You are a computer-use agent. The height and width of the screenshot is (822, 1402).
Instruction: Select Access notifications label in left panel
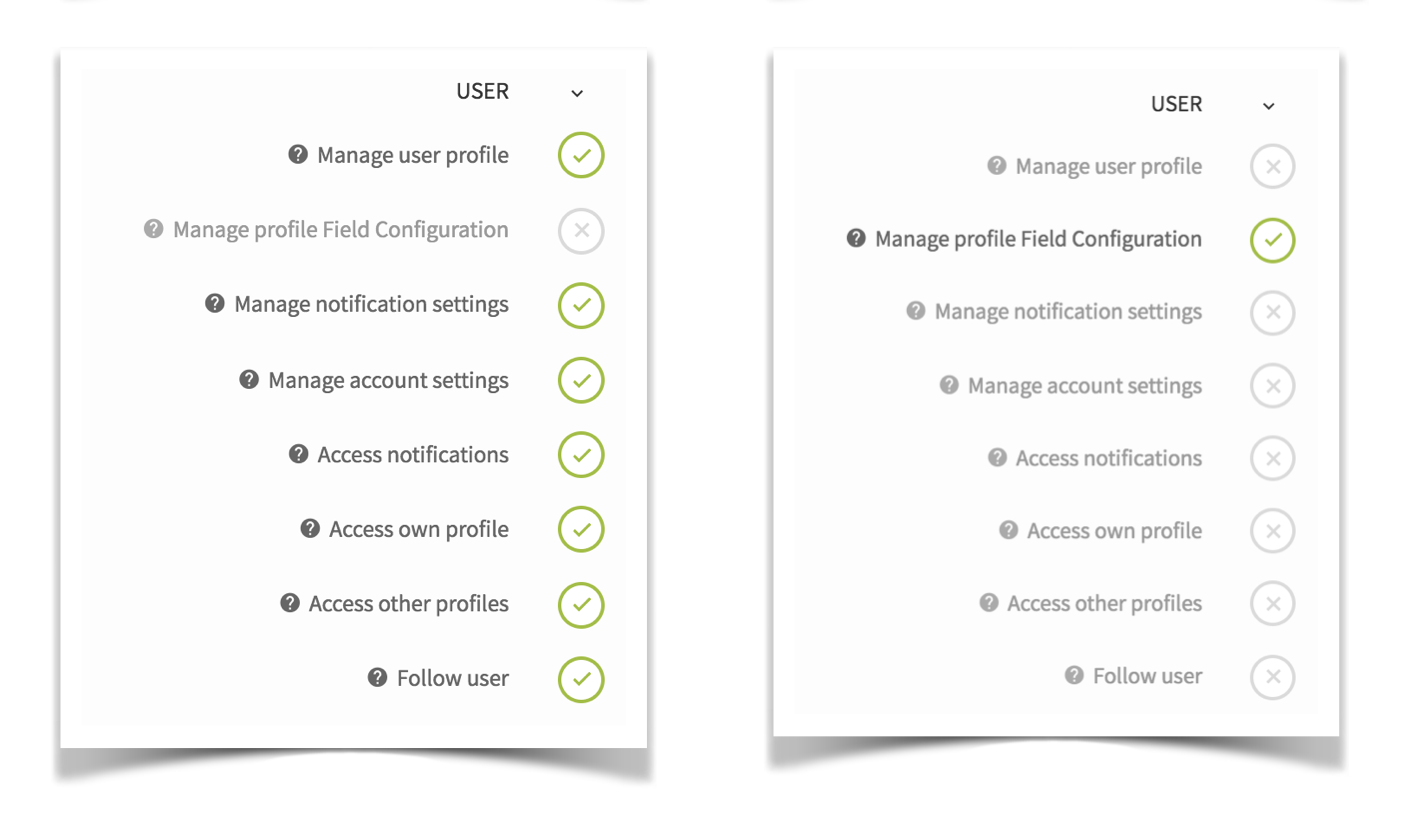coord(413,455)
